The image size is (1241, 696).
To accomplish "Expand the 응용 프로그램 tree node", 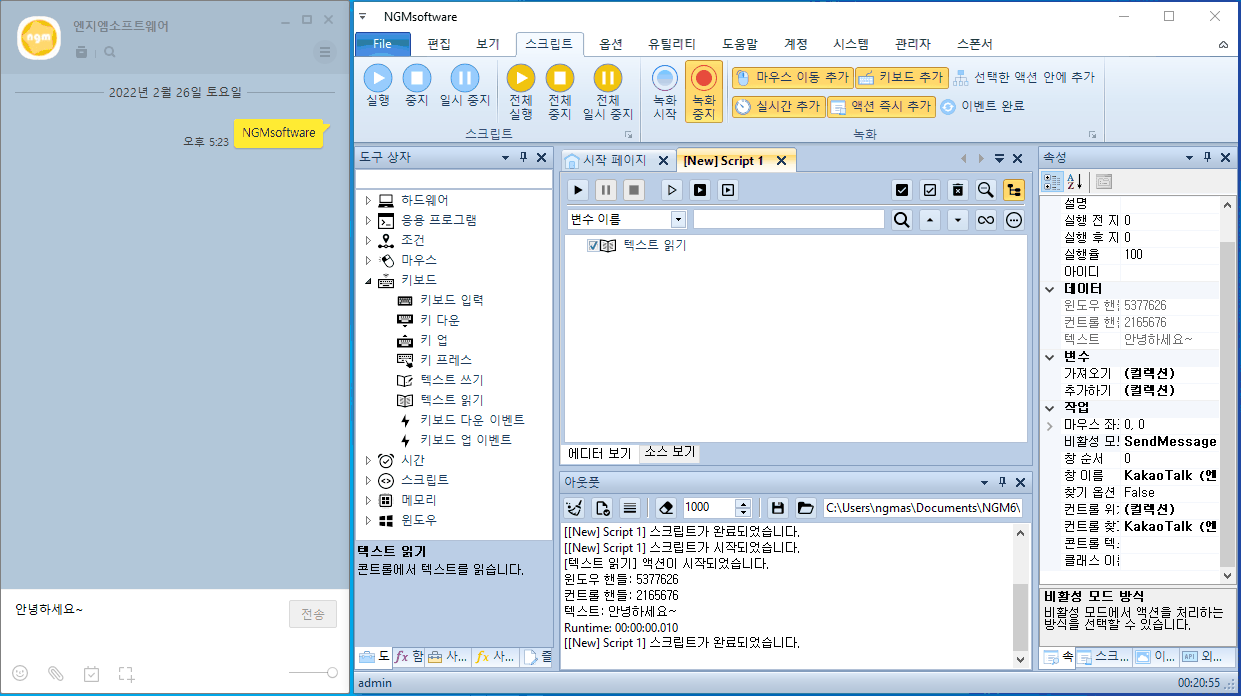I will point(367,220).
